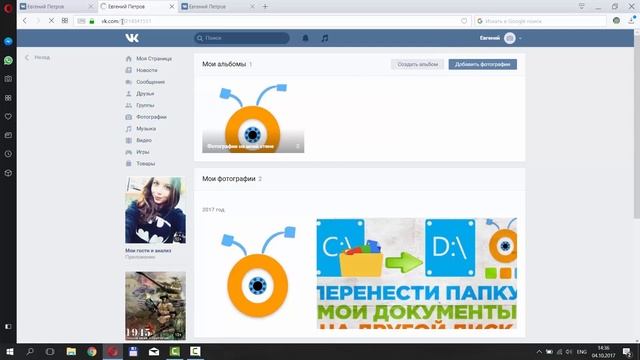Open File Explorer on taskbar

(x=71, y=351)
